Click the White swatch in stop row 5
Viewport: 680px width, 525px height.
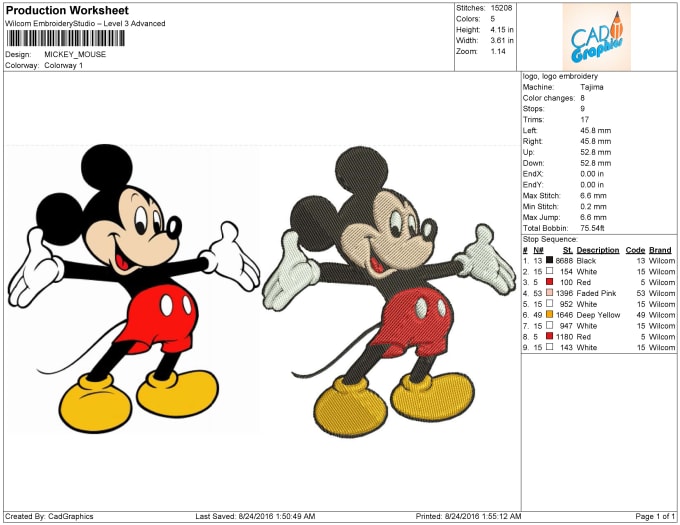click(549, 303)
